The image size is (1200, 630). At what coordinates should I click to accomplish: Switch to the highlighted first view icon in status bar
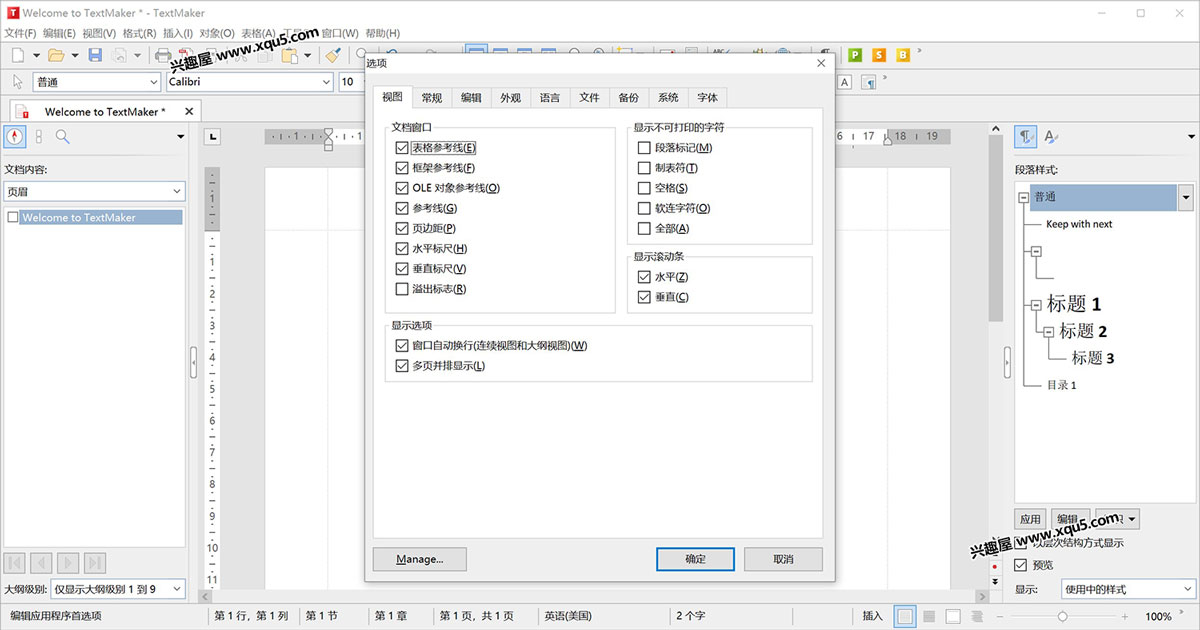tap(904, 617)
